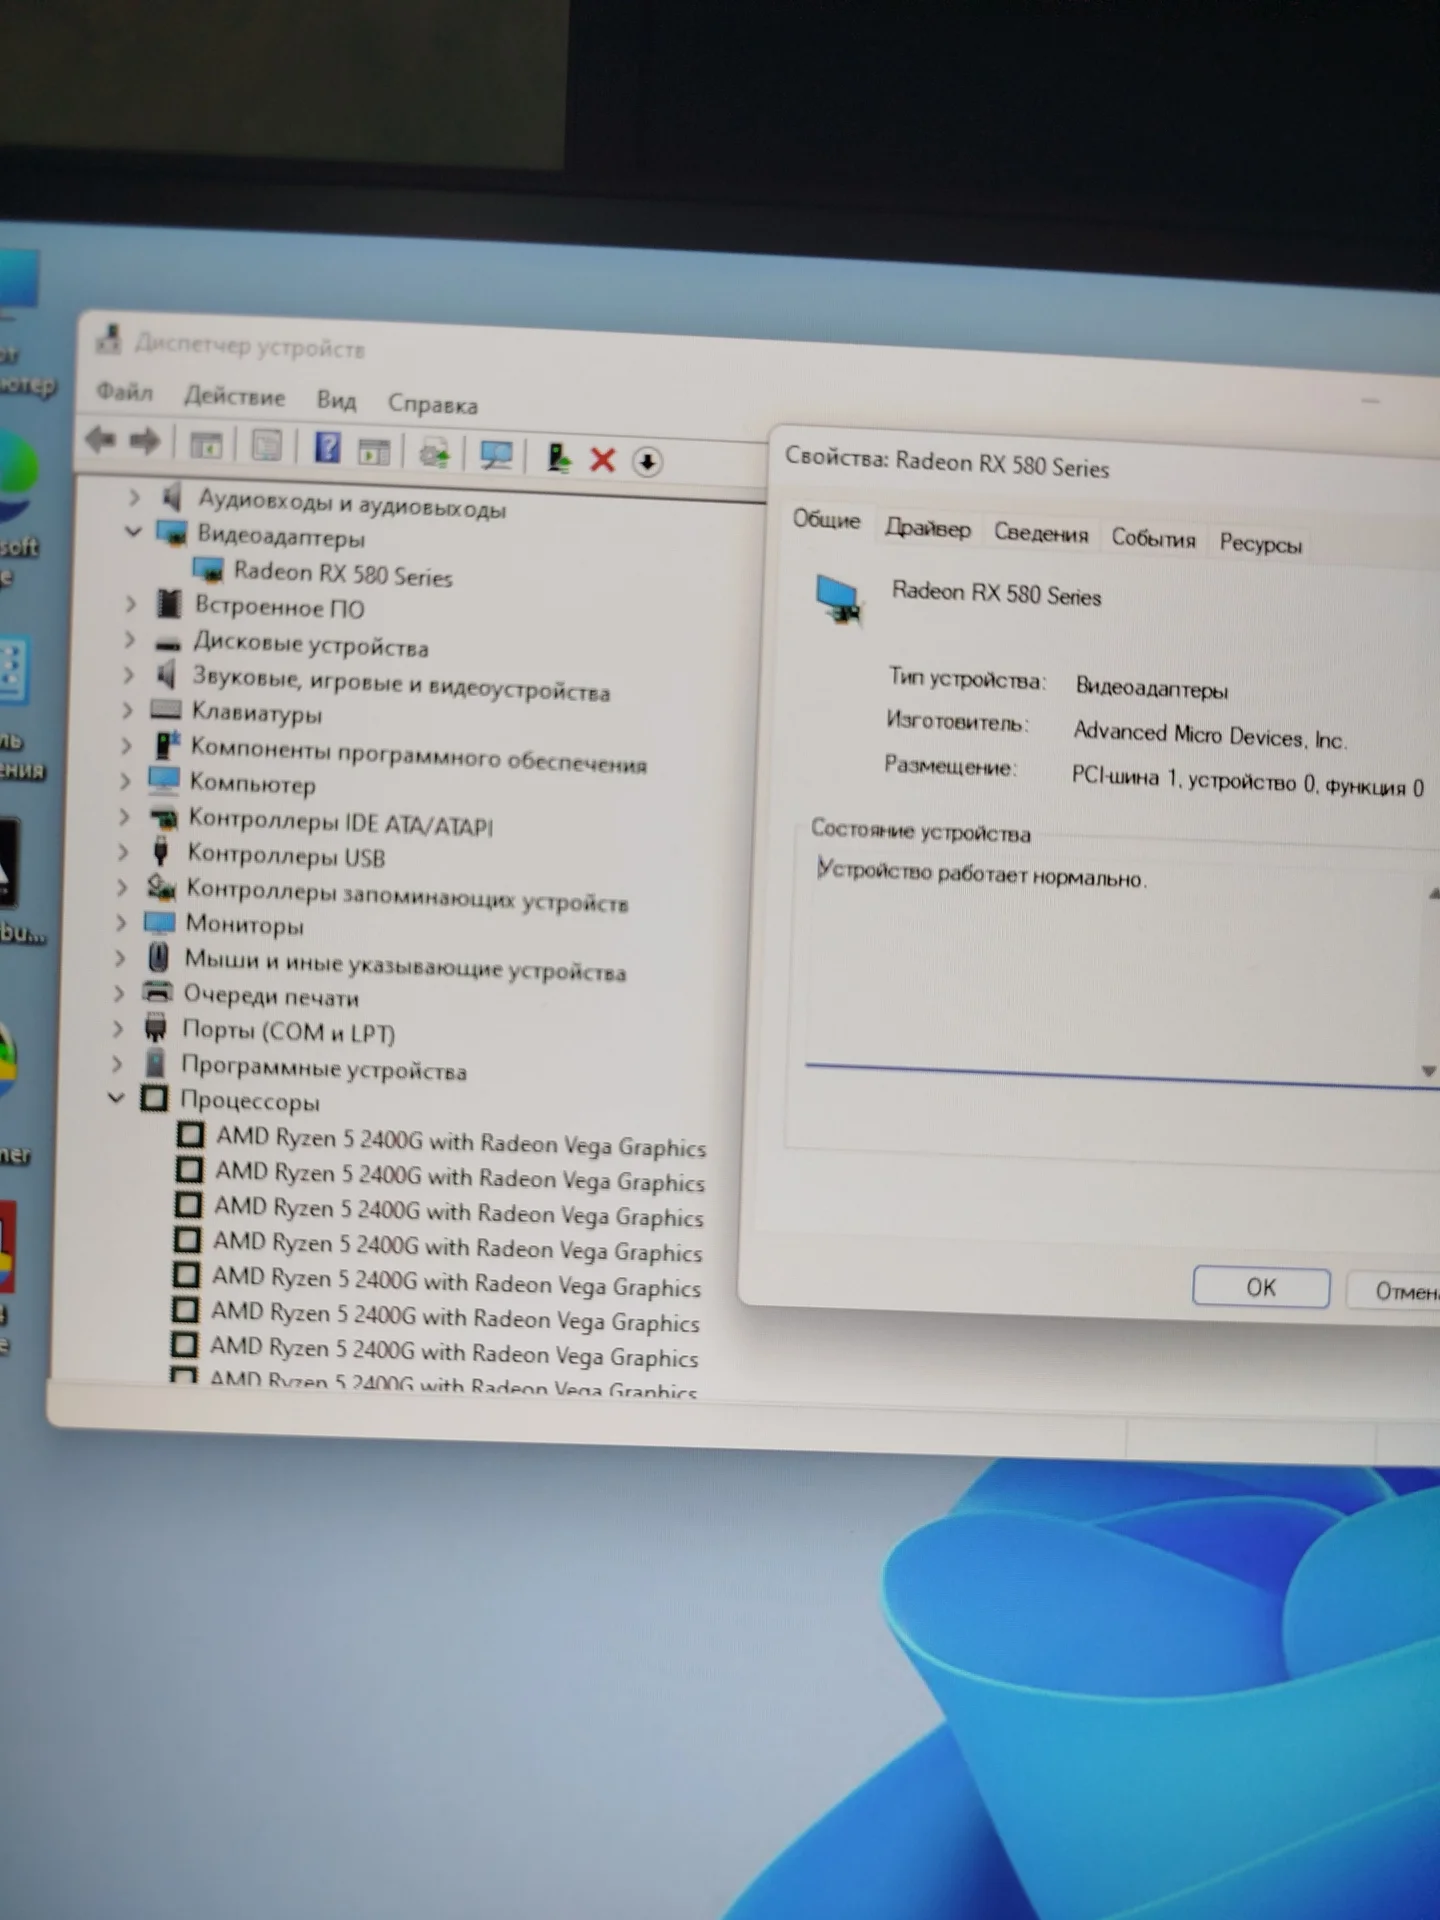Toggle the console tree toolbar icon
The width and height of the screenshot is (1440, 1920).
point(207,445)
